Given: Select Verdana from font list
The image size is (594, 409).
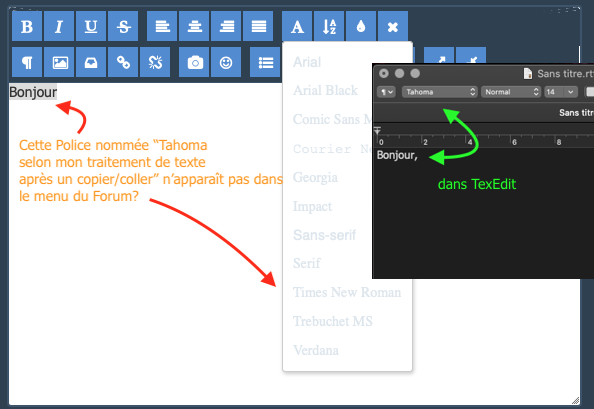Looking at the screenshot, I should pyautogui.click(x=316, y=350).
